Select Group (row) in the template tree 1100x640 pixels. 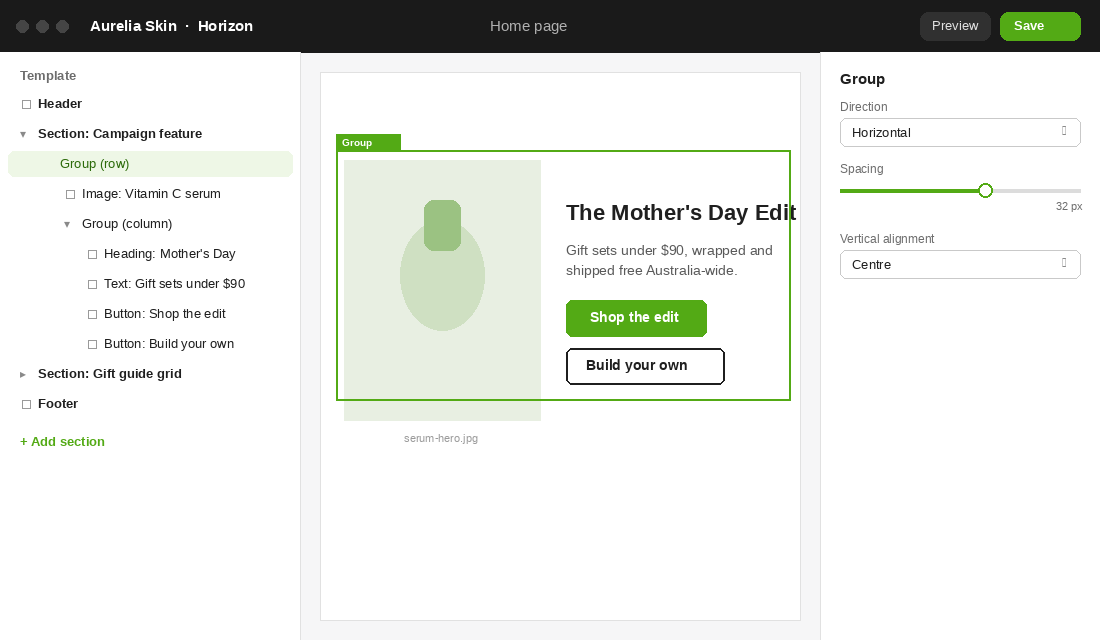[150, 164]
